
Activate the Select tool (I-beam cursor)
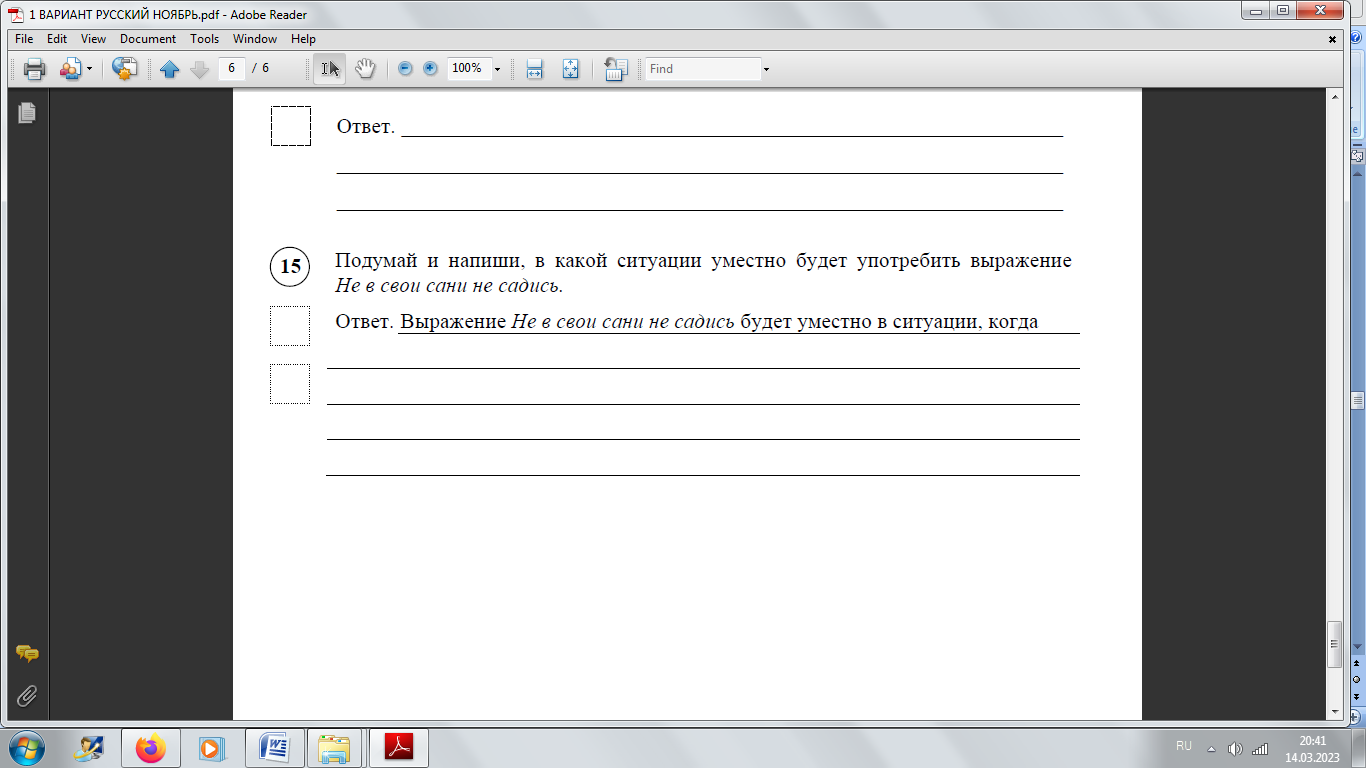click(x=330, y=68)
